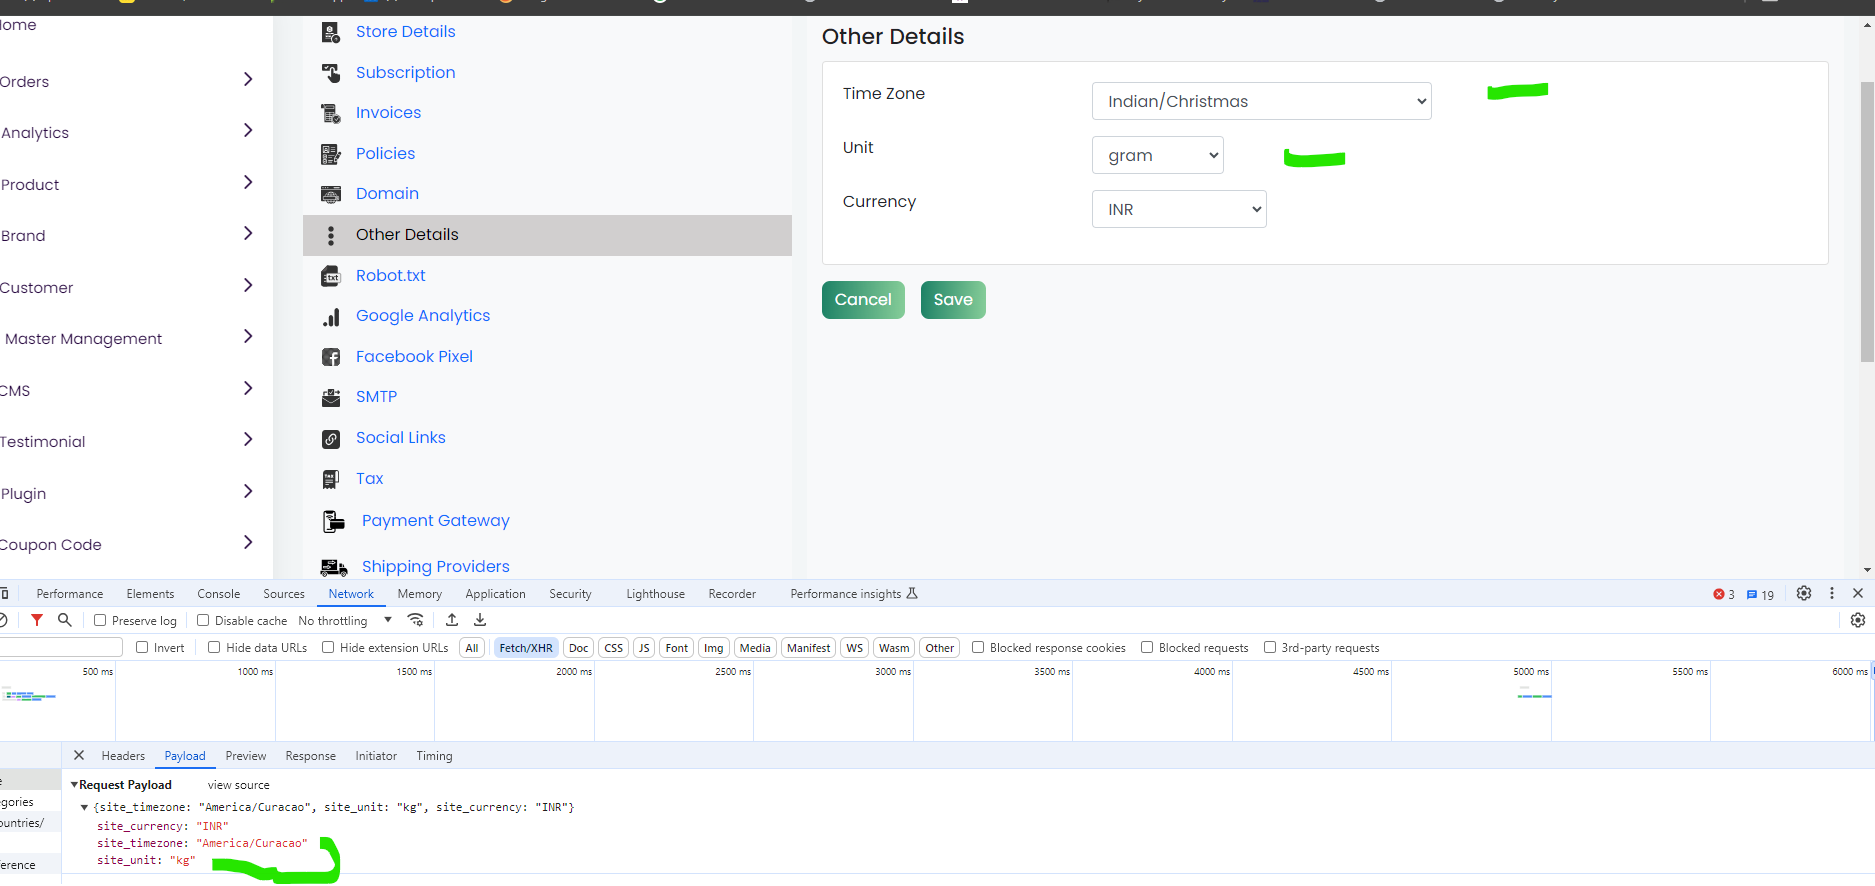Select the WS request type filter
Screen dimensions: 1875x886
854,648
